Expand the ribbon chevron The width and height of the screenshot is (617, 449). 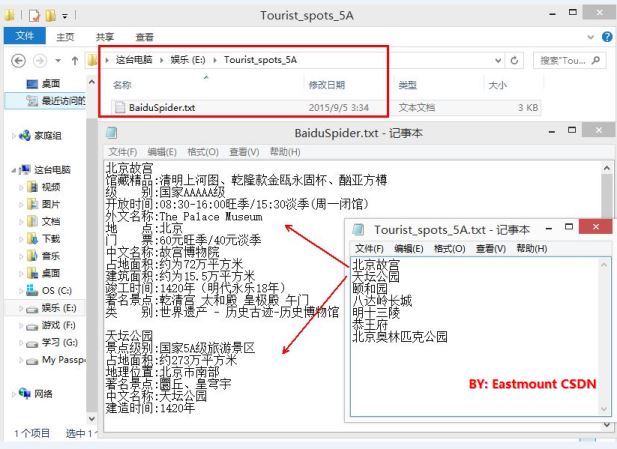(590, 37)
